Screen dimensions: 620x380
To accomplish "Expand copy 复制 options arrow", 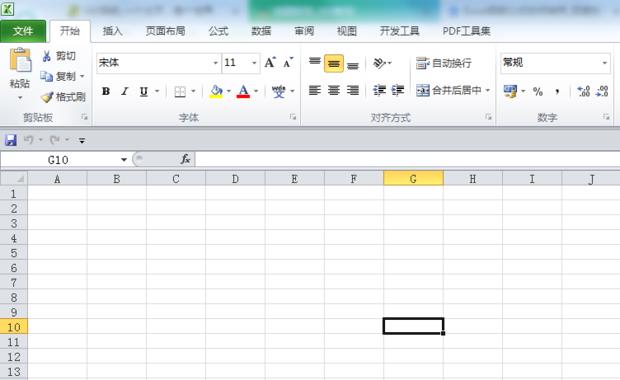I will click(x=82, y=76).
